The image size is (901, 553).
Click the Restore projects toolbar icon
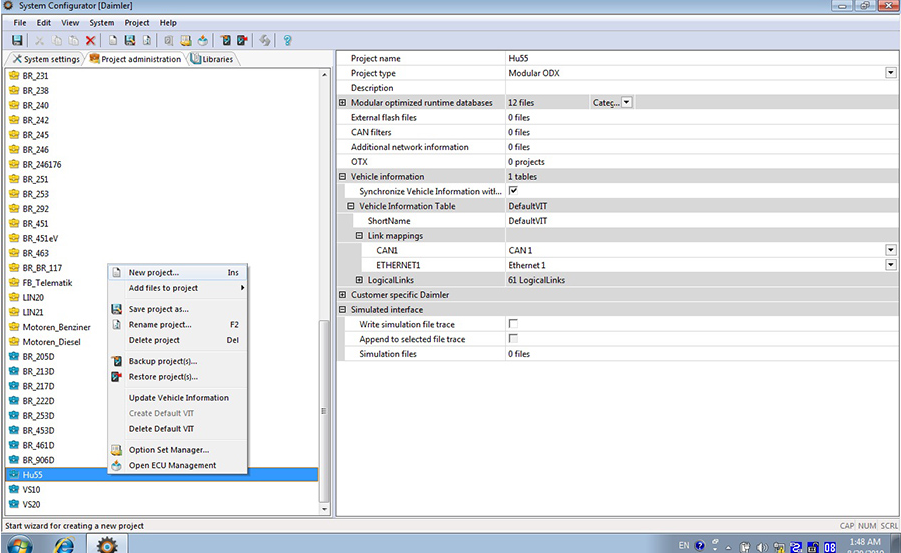click(x=242, y=40)
